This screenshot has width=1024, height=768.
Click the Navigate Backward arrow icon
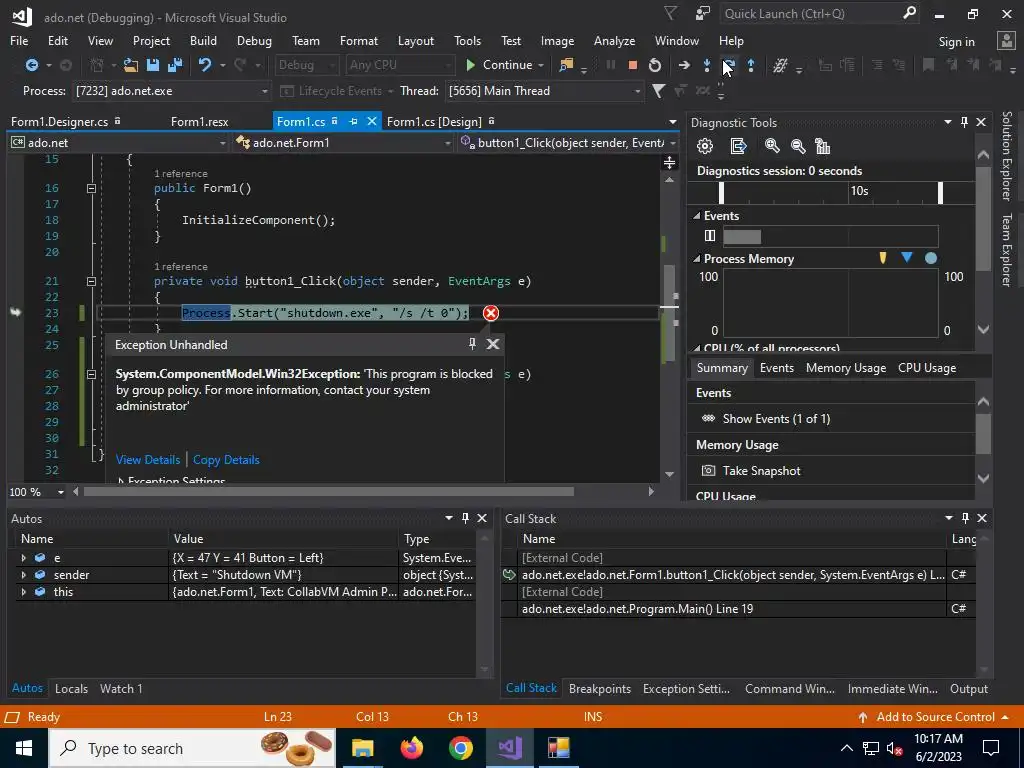tap(31, 65)
